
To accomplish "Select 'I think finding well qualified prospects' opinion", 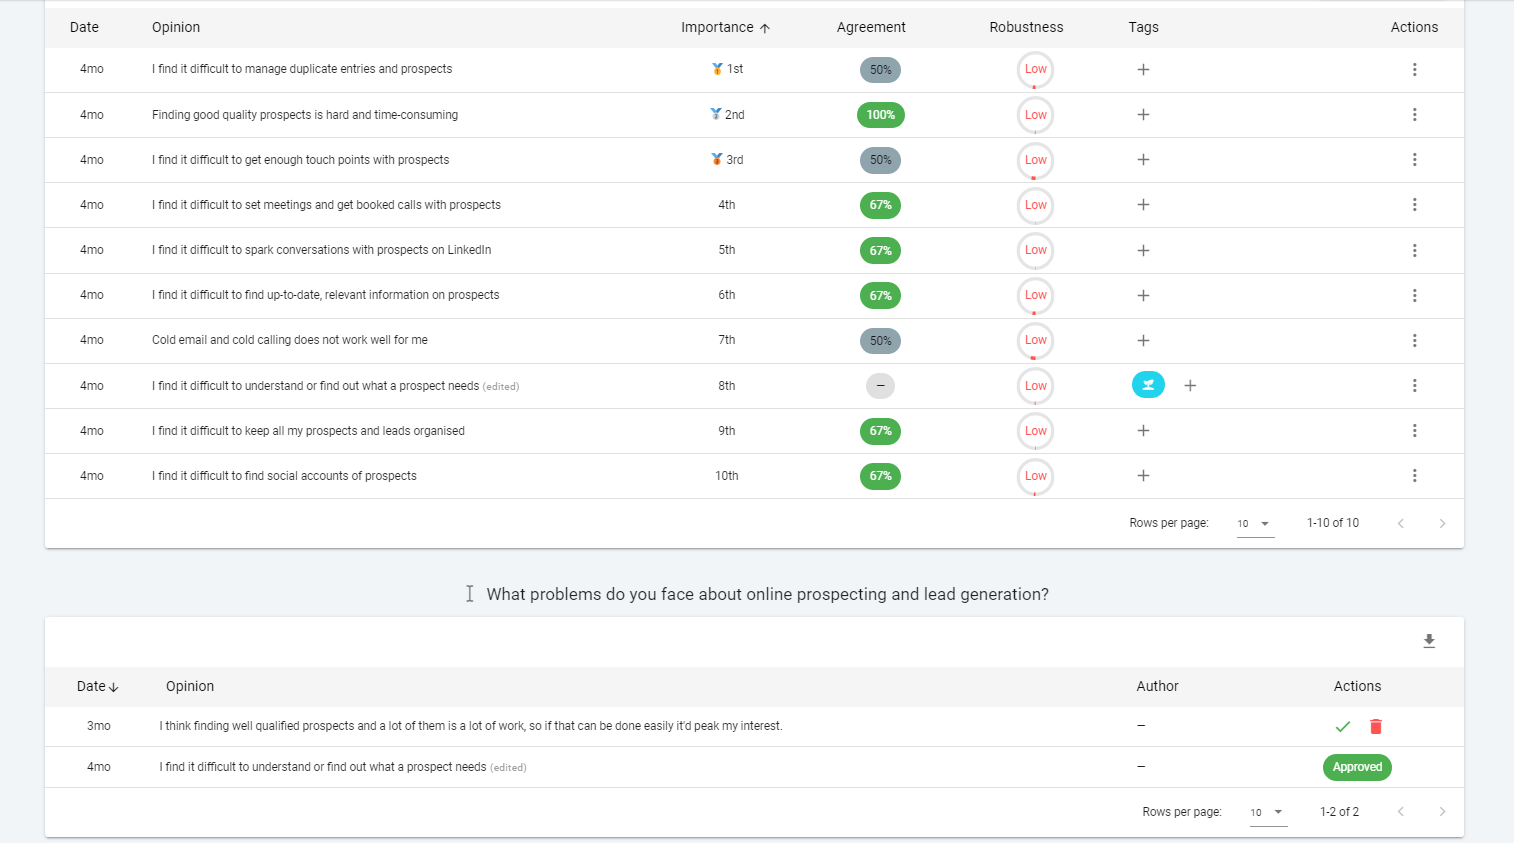I will pos(471,726).
